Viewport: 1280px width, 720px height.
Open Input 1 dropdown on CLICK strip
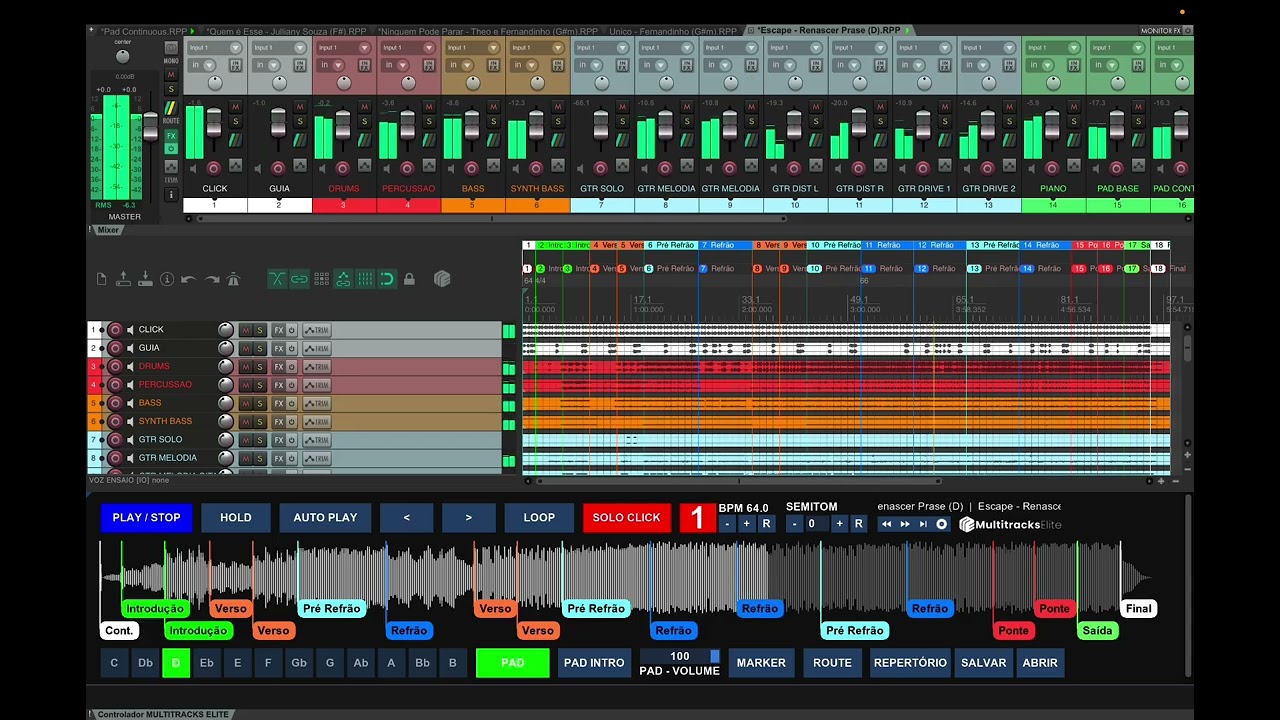pyautogui.click(x=215, y=47)
